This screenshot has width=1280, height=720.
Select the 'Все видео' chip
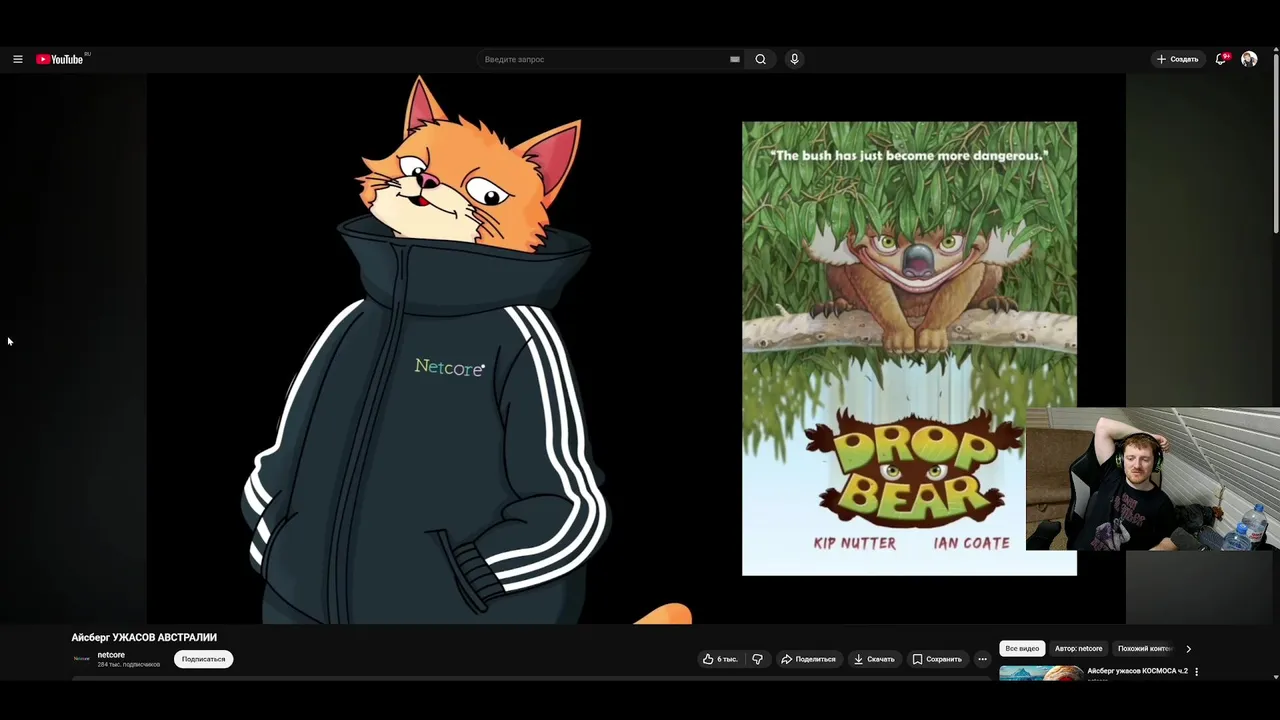coord(1022,648)
